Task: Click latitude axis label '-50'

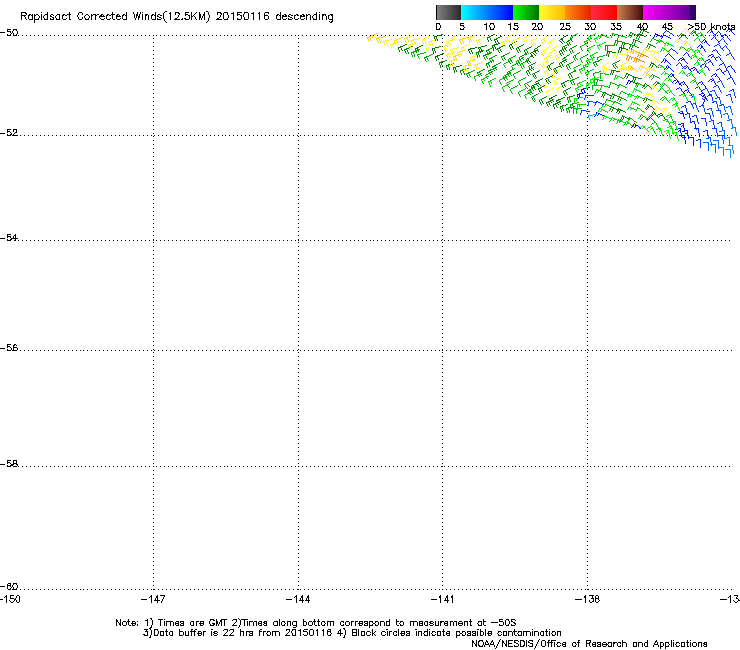Action: point(9,33)
